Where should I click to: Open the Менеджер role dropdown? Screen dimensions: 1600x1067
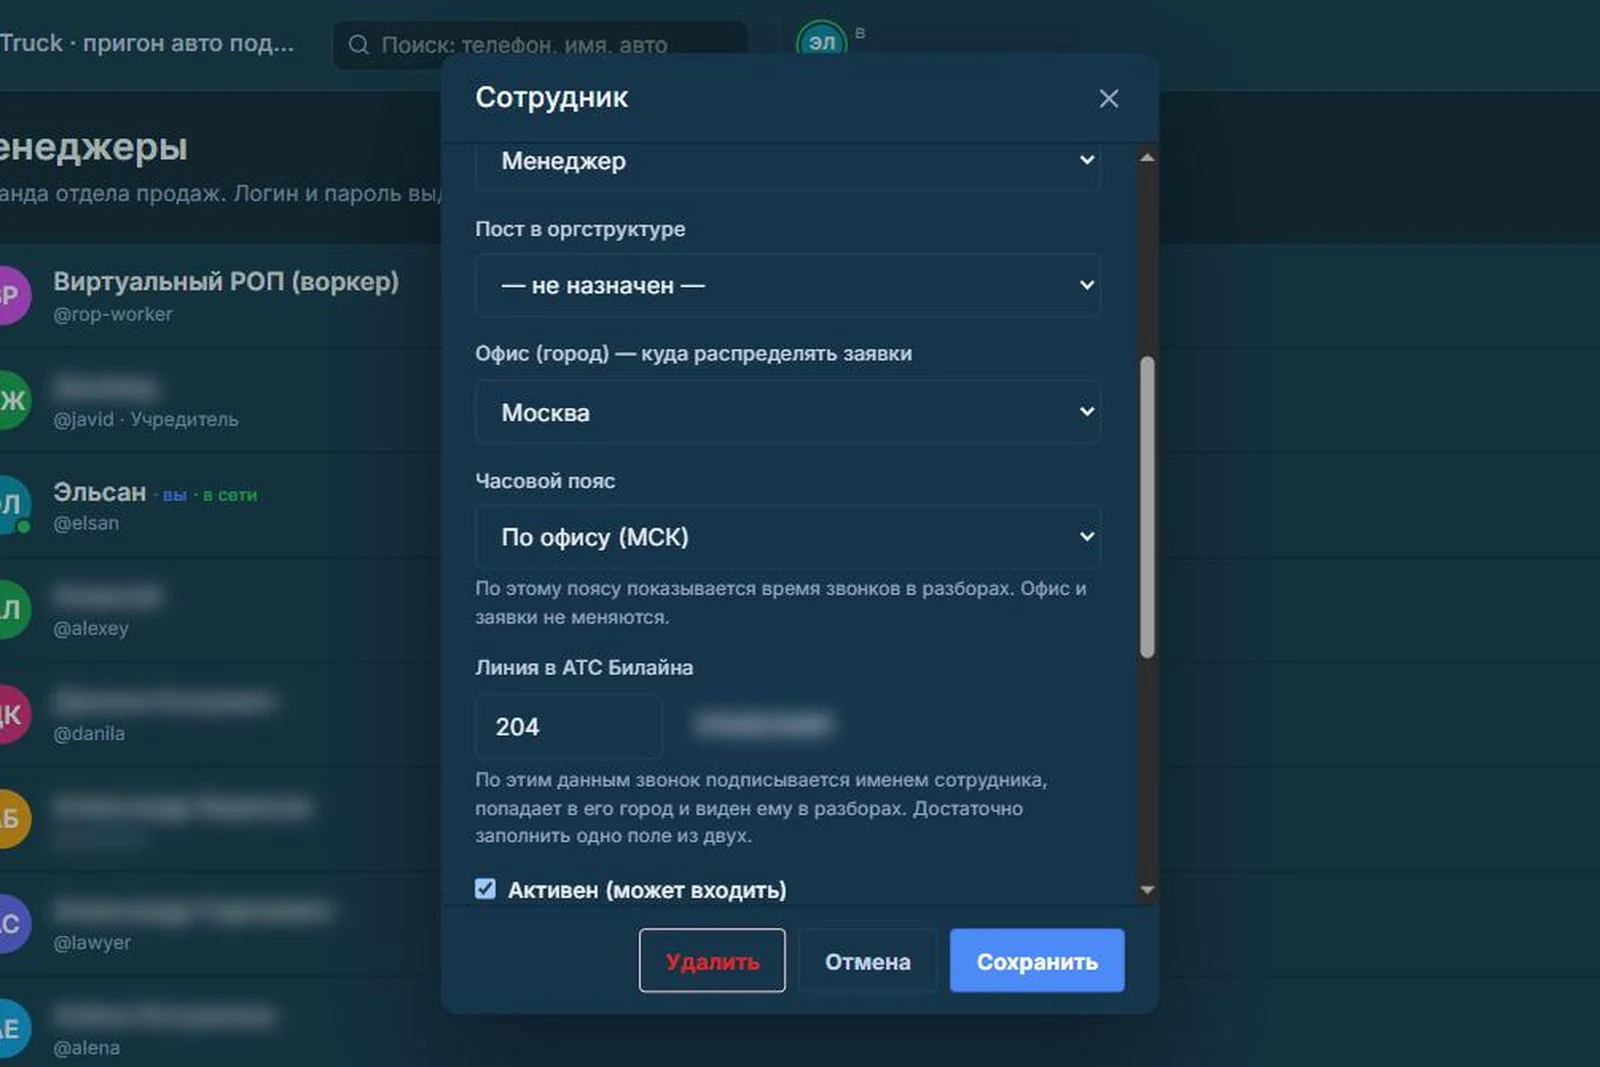pos(787,165)
